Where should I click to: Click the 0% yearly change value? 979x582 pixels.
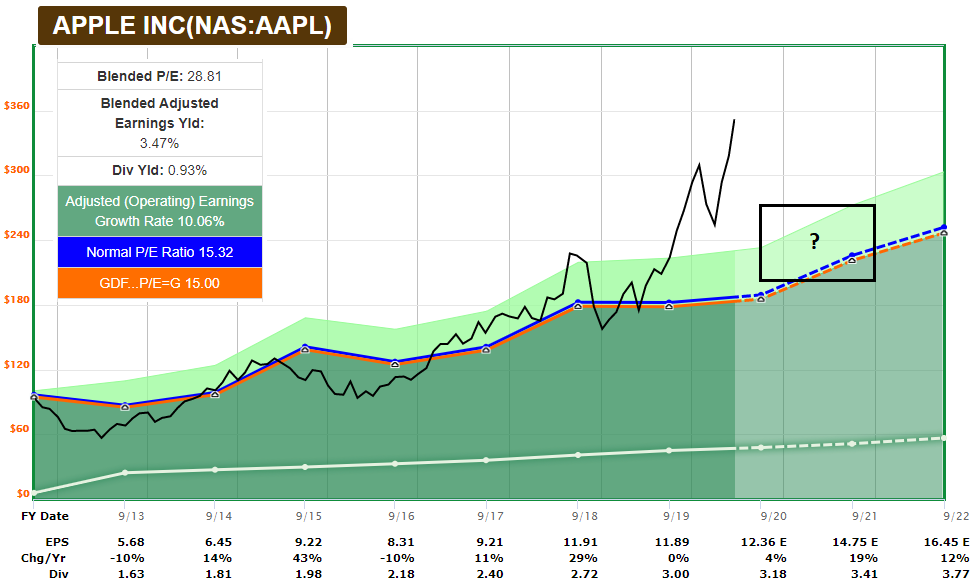pyautogui.click(x=679, y=558)
